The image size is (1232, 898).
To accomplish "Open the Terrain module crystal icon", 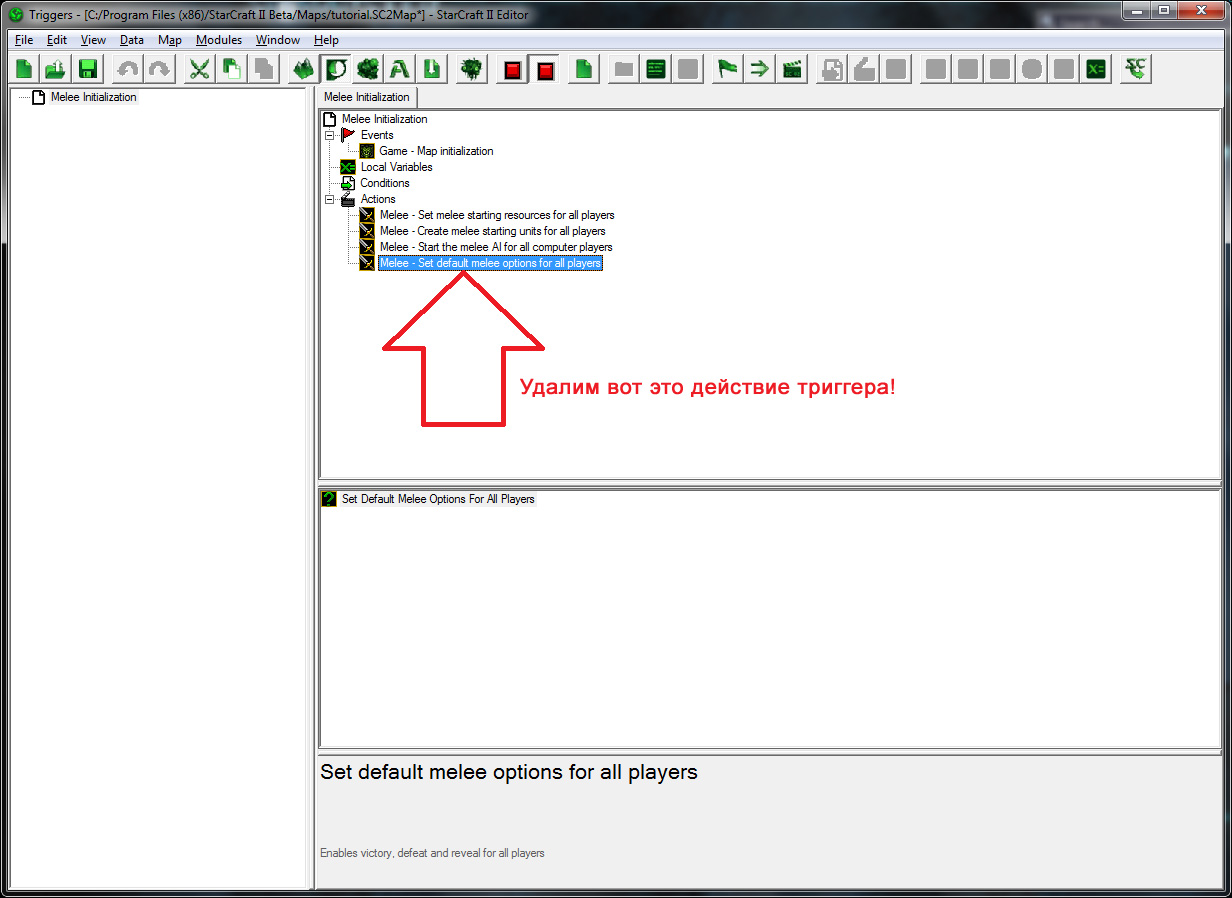I will 303,69.
